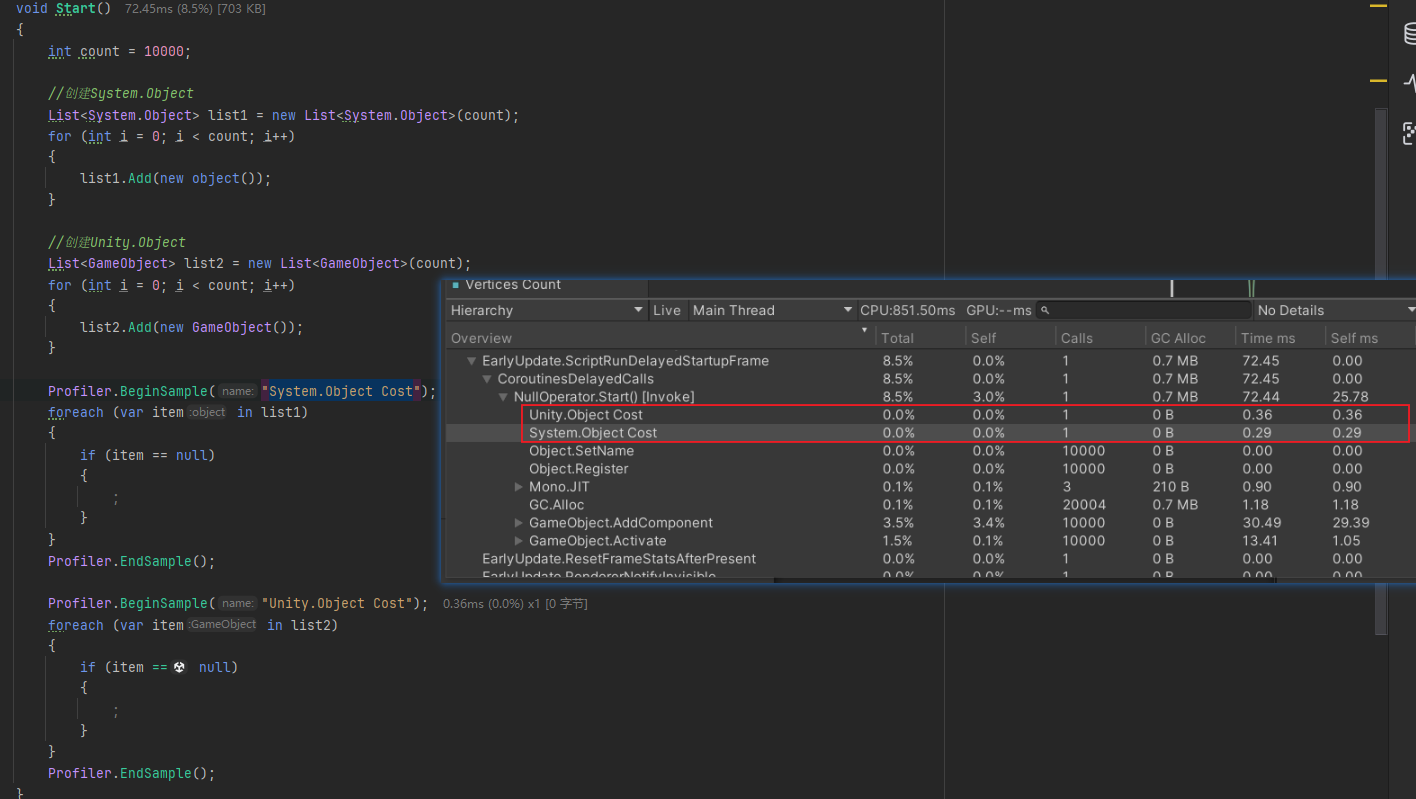Expand the GameObject.AddComponent node
1416x799 pixels.
point(518,523)
